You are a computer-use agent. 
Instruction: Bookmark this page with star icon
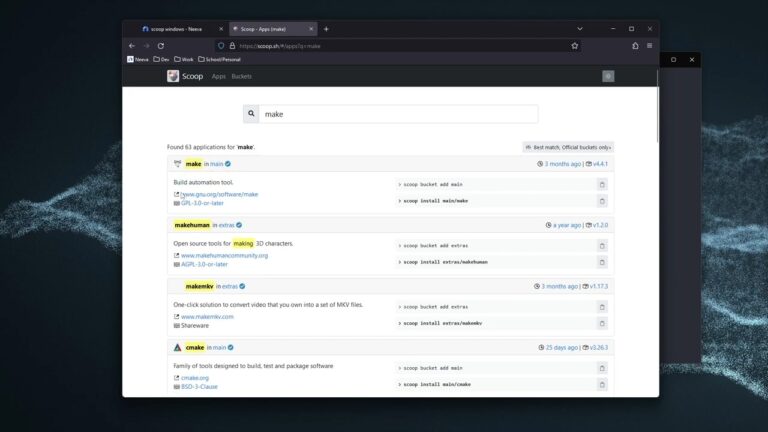[575, 46]
